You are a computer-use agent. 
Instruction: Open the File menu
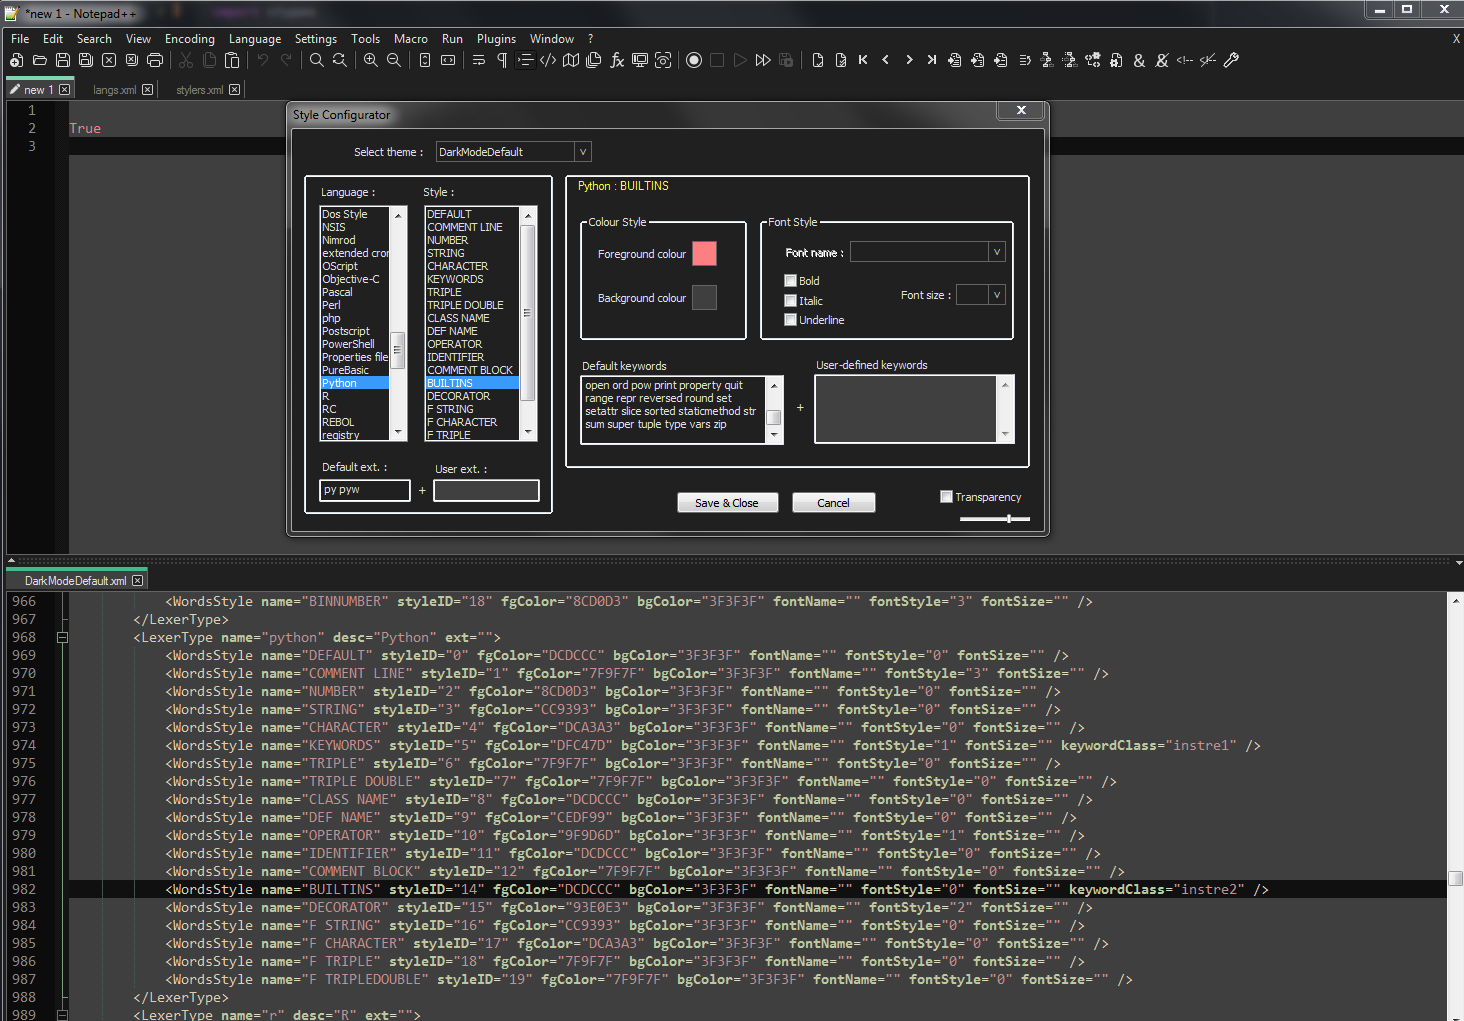[x=20, y=39]
